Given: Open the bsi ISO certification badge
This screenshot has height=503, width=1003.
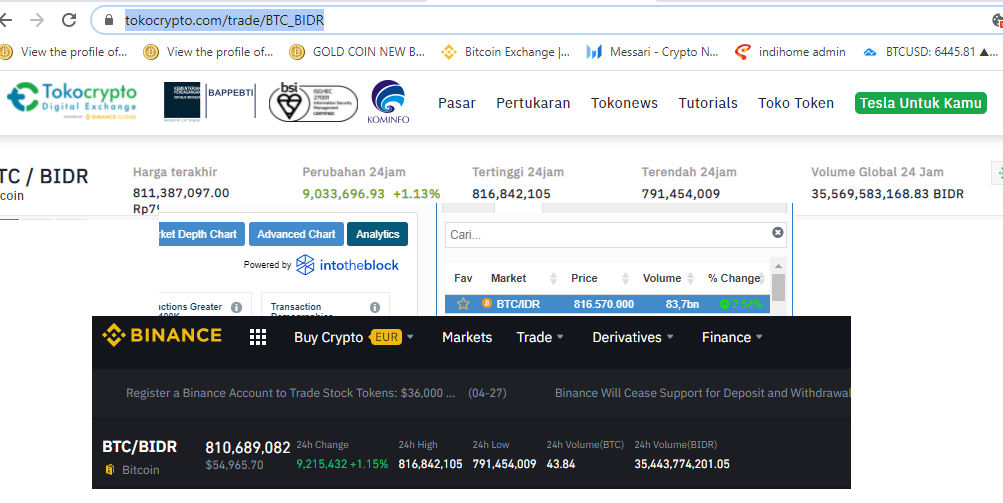Looking at the screenshot, I should pos(313,102).
